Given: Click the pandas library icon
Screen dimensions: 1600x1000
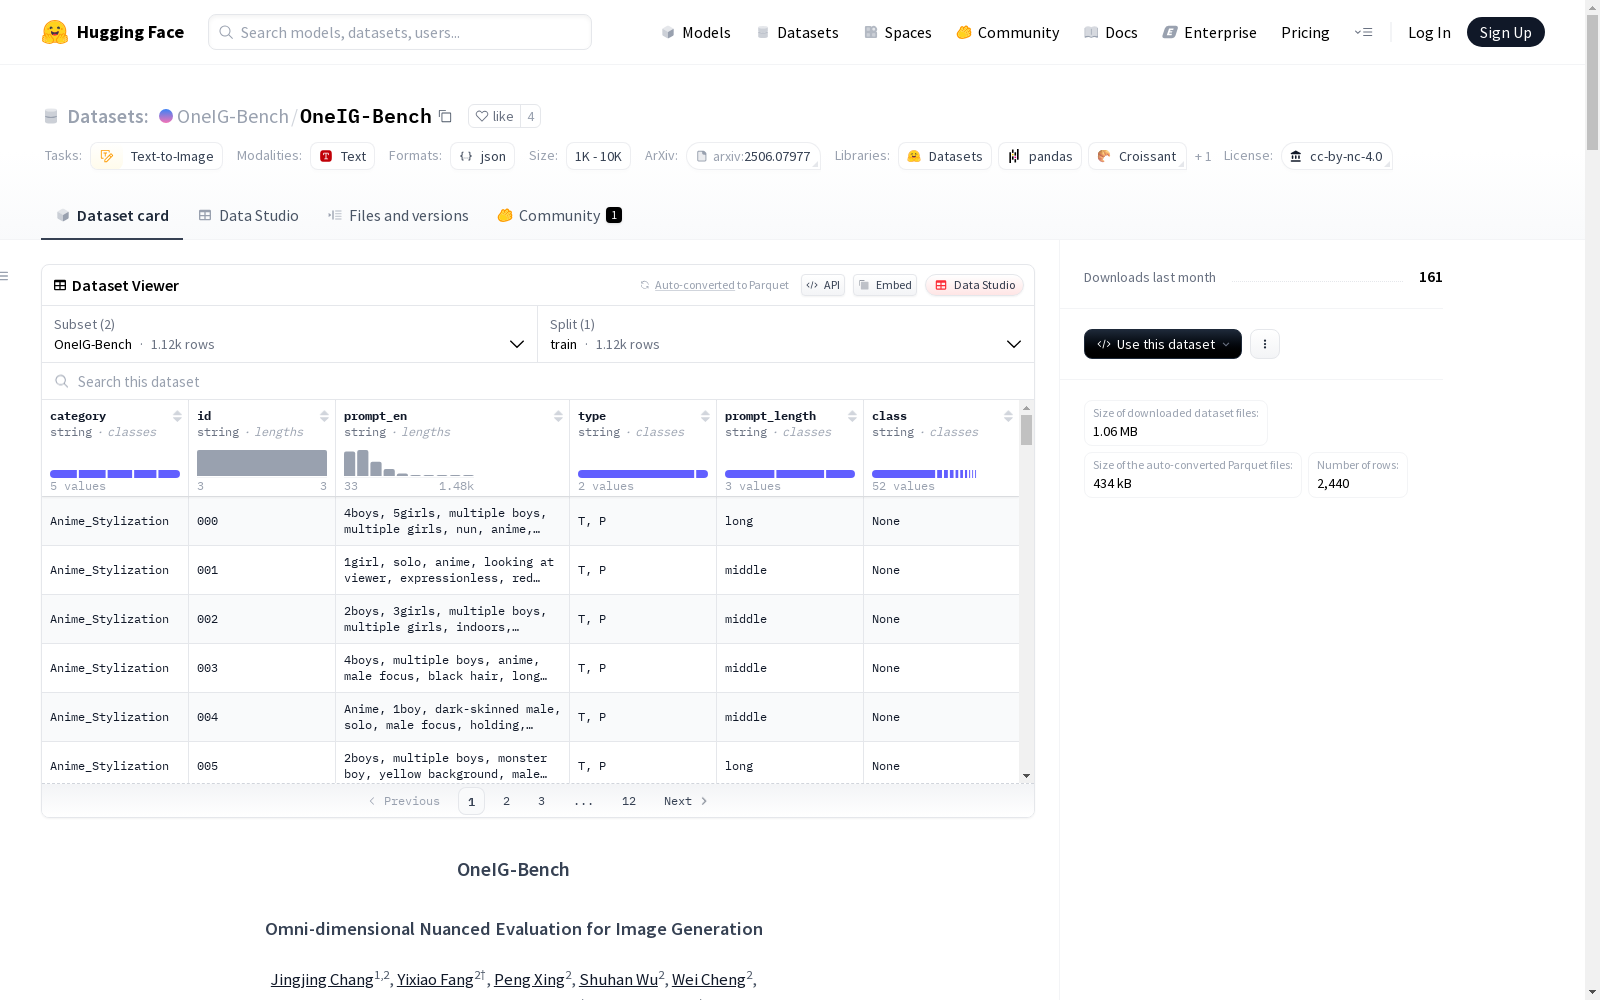Looking at the screenshot, I should pyautogui.click(x=1012, y=156).
